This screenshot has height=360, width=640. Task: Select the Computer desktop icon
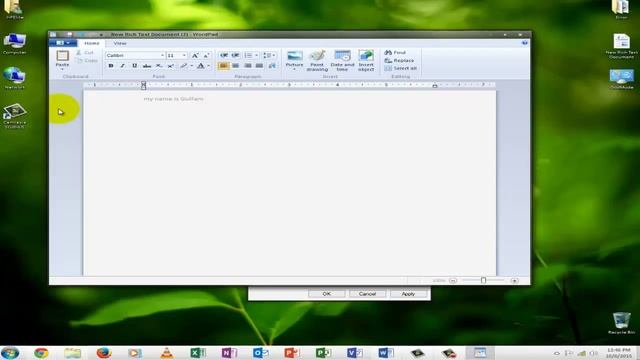point(15,44)
